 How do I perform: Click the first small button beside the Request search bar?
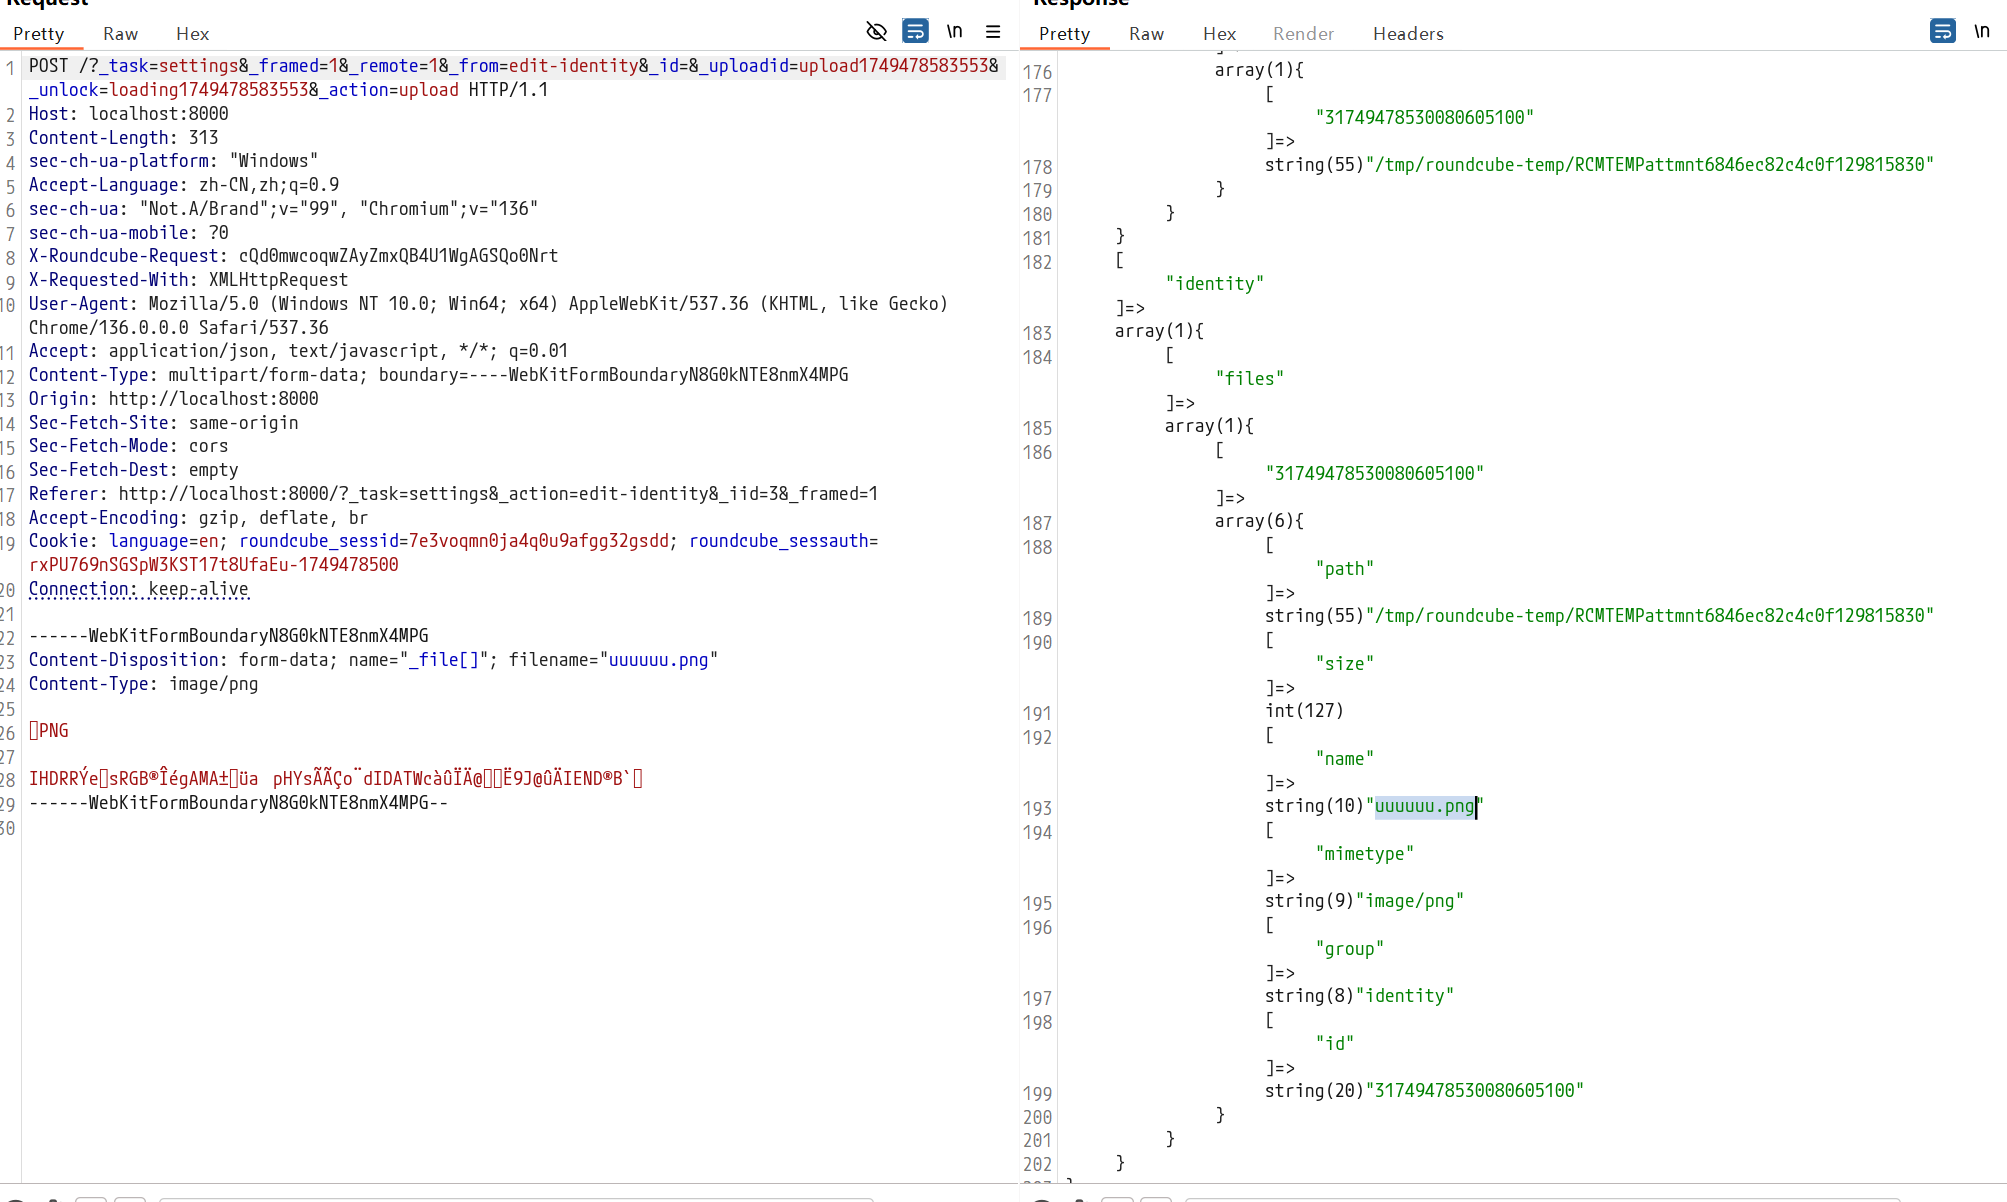coord(90,1198)
